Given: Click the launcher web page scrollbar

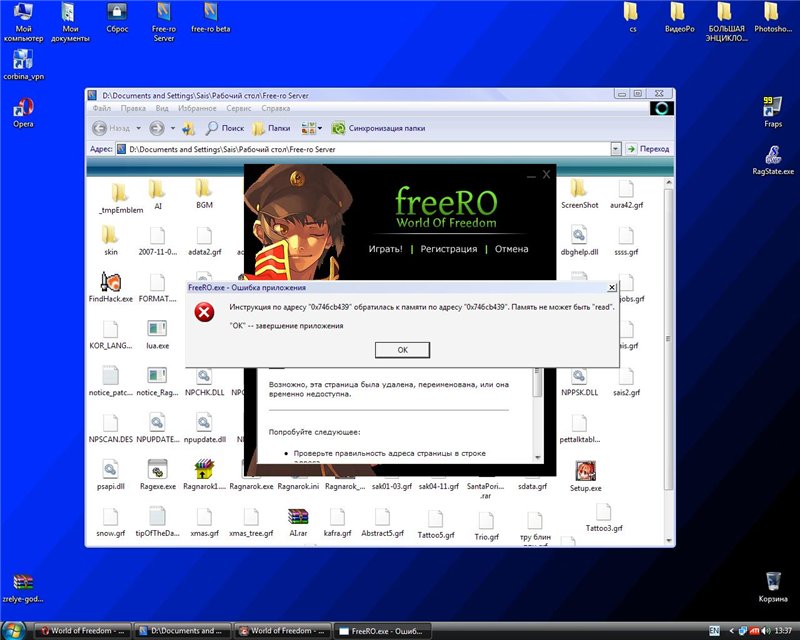Looking at the screenshot, I should [x=537, y=414].
